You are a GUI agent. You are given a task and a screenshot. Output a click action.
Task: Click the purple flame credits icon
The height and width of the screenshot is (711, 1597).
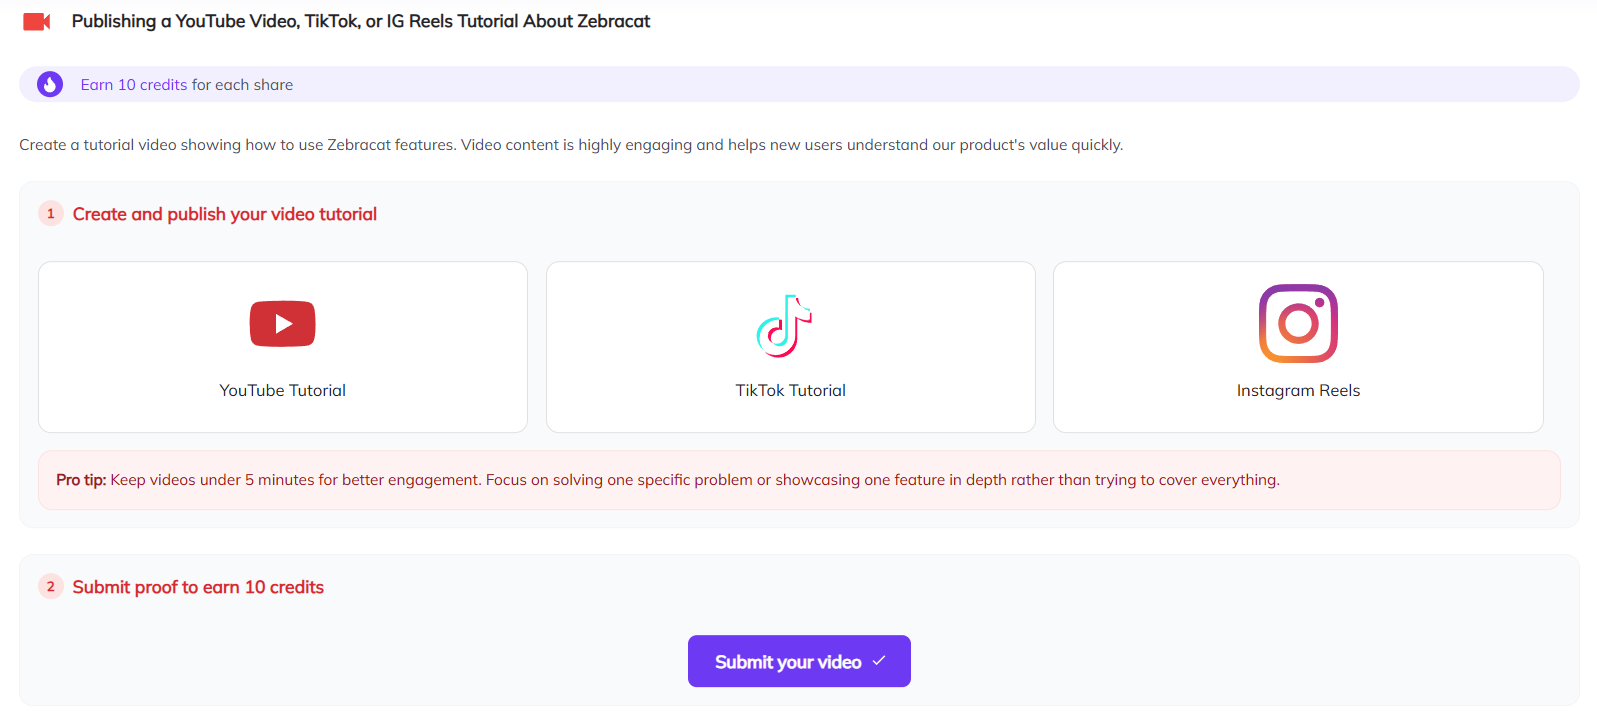pos(50,85)
